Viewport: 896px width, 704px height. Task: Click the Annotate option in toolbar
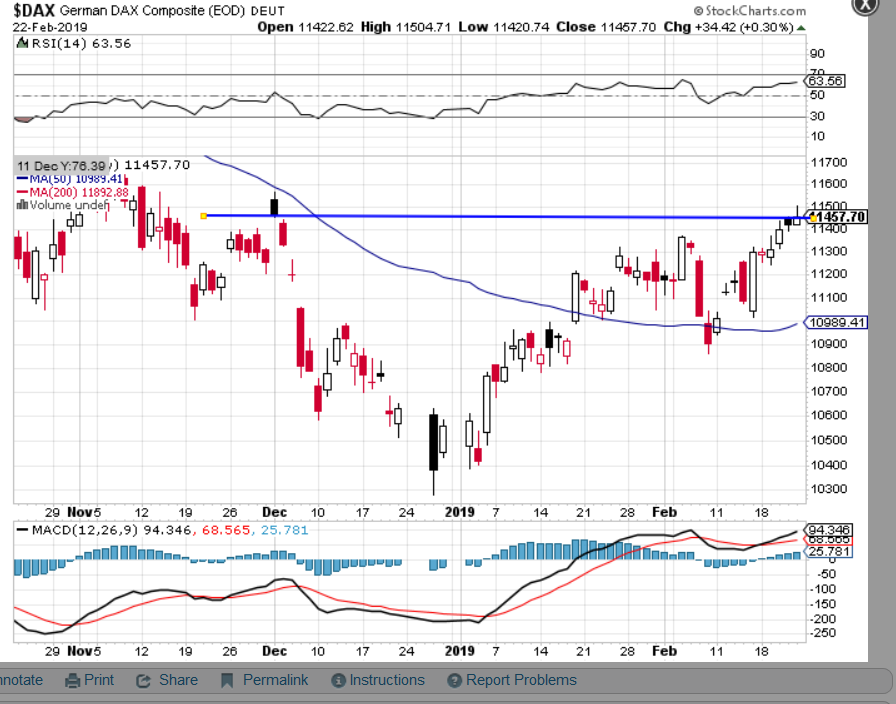(x=21, y=680)
